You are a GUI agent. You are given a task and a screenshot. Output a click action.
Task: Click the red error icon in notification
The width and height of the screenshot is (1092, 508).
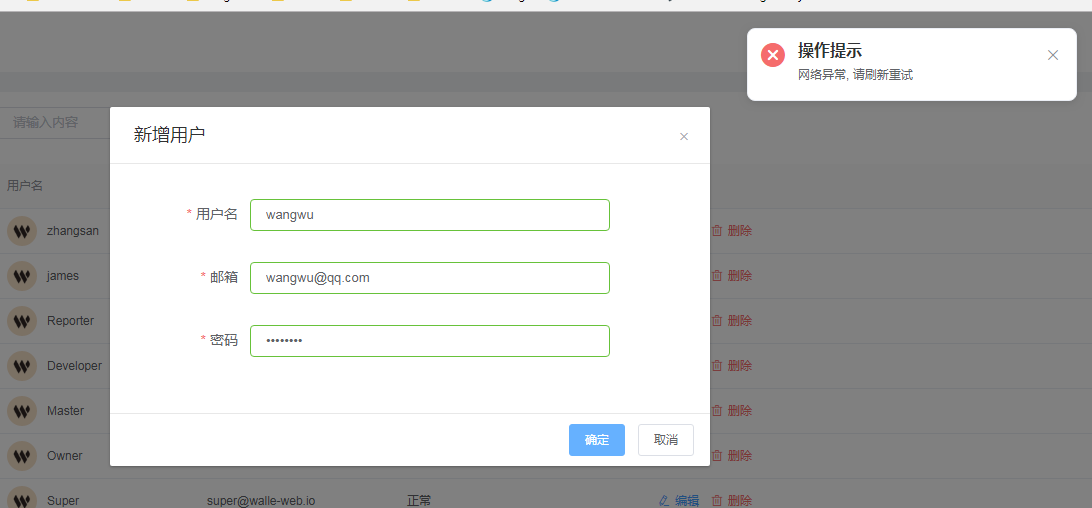tap(773, 55)
